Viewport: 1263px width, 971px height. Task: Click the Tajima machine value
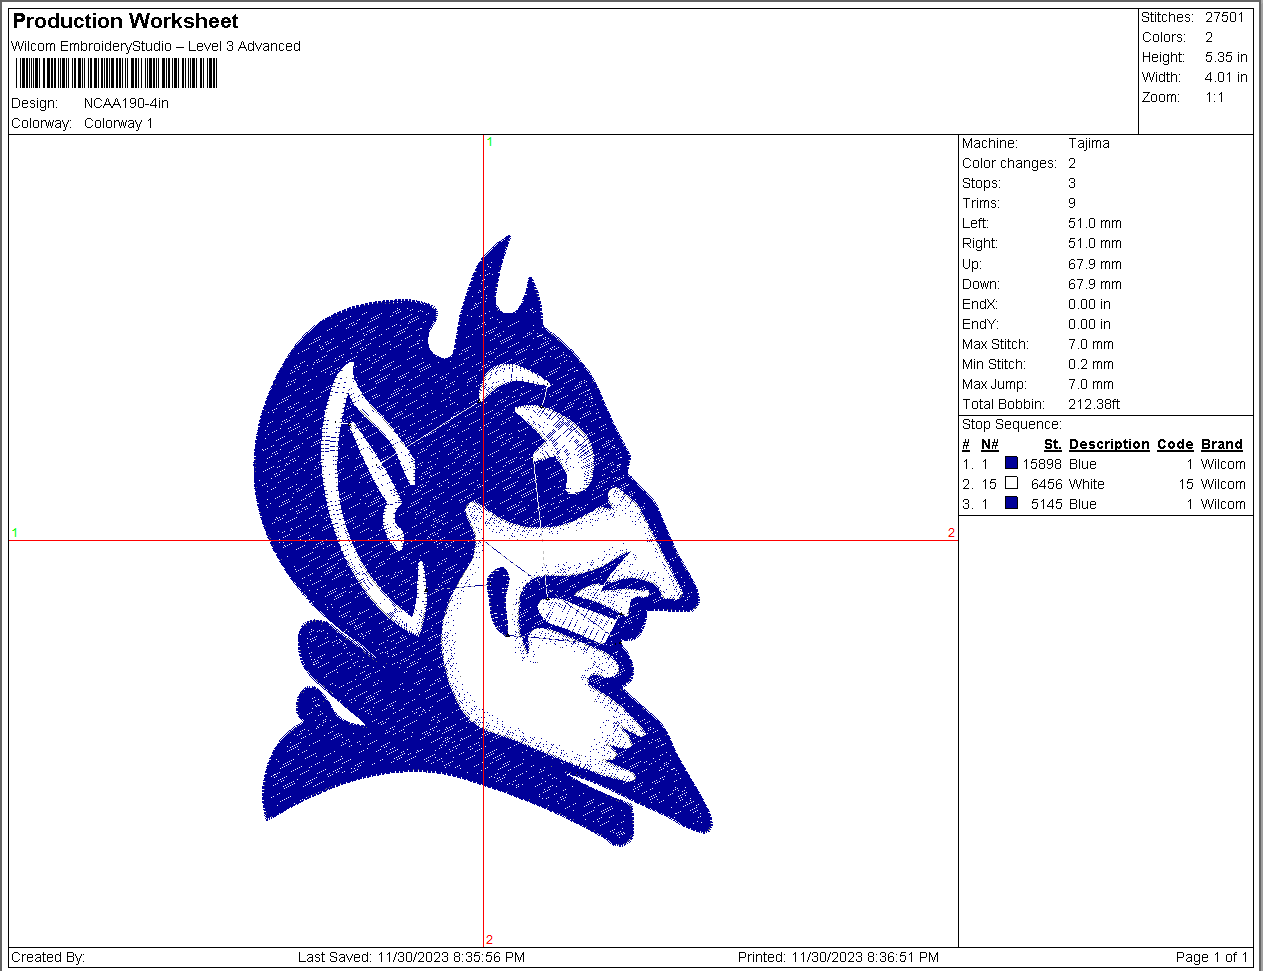1088,143
